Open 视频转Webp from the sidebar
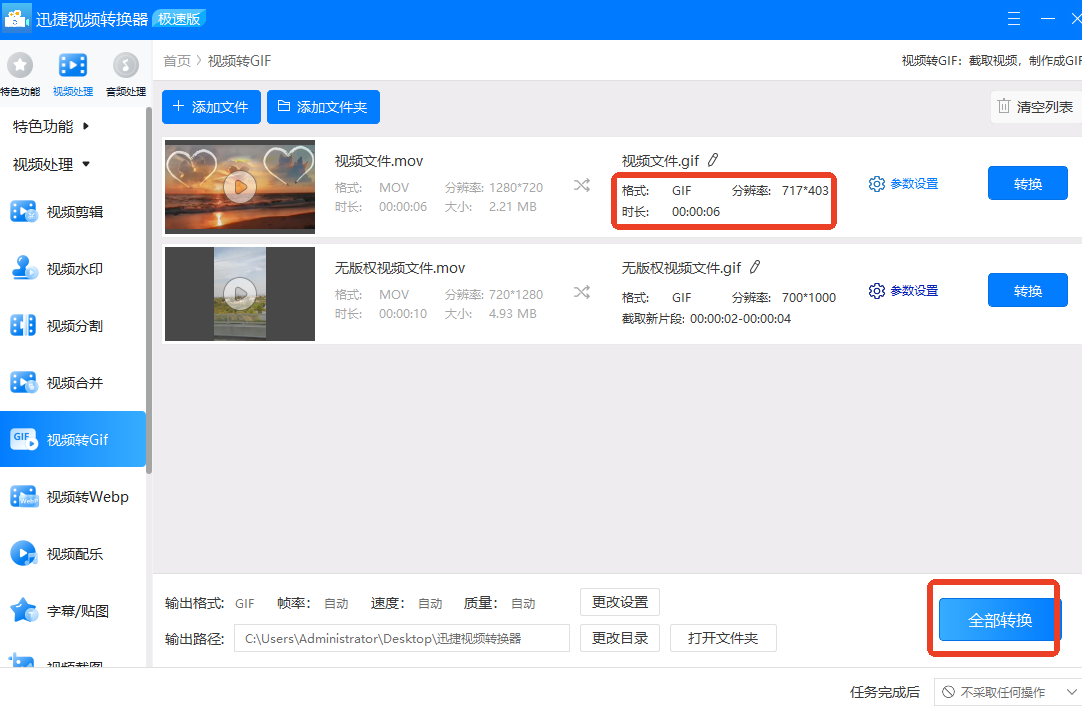This screenshot has width=1082, height=710. pos(73,497)
